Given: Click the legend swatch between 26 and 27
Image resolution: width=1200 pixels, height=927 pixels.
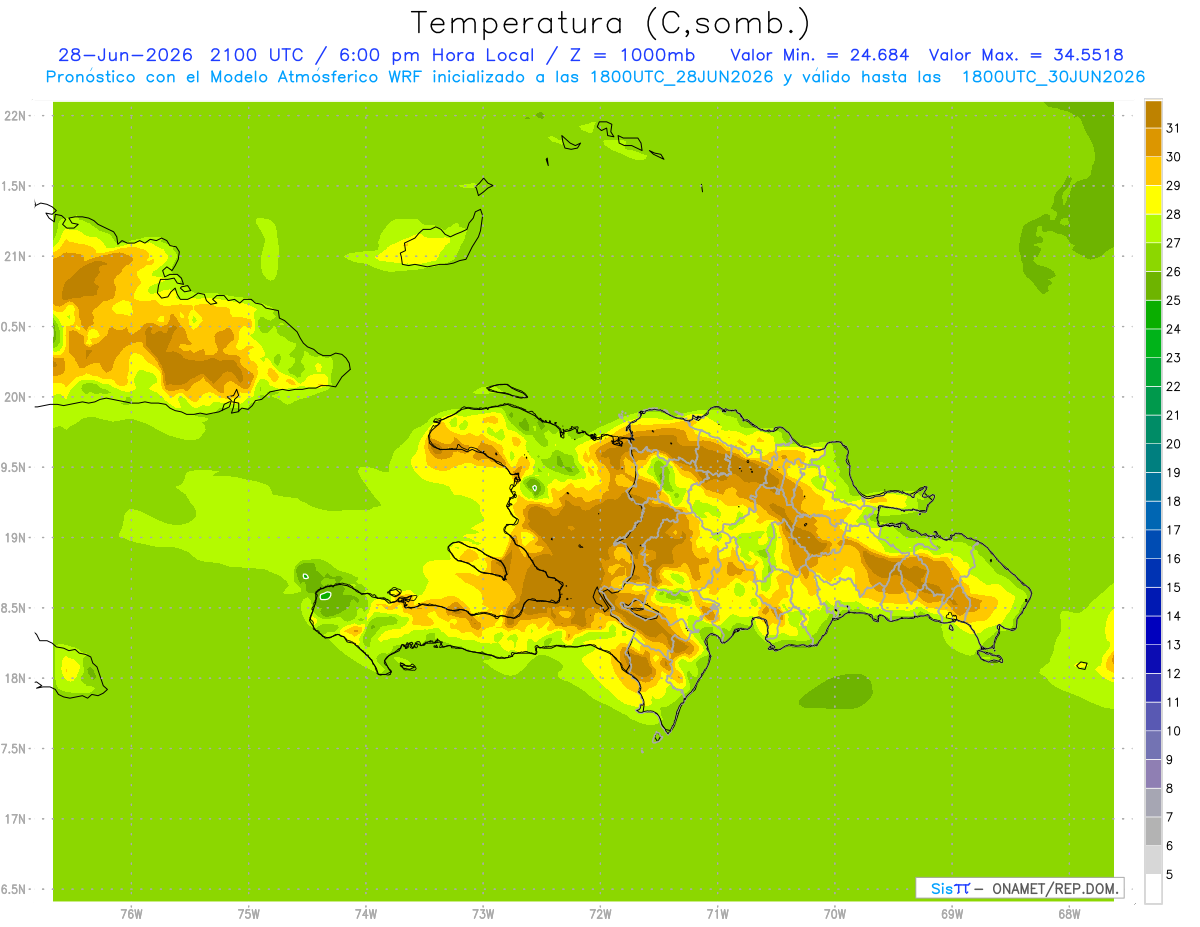Looking at the screenshot, I should click(x=1153, y=257).
